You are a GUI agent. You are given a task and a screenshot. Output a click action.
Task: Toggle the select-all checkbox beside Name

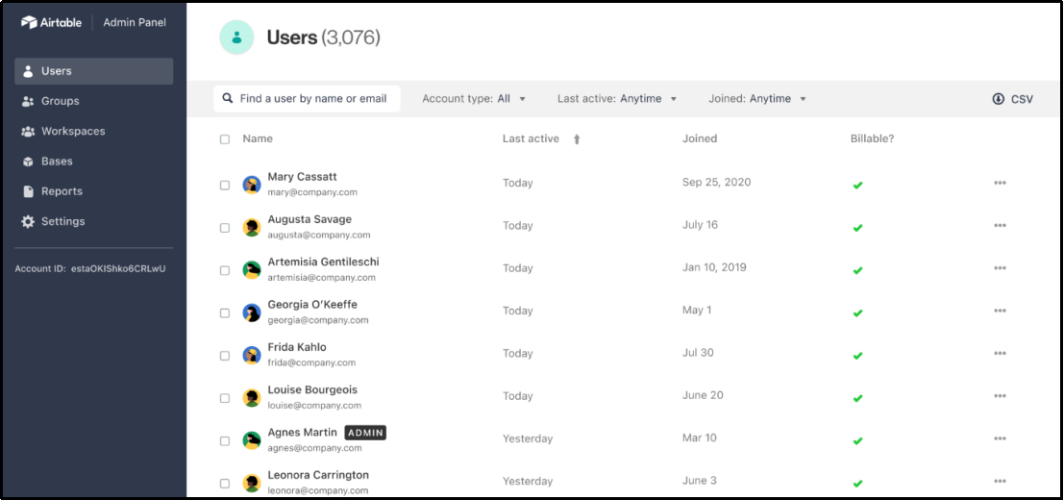click(225, 139)
